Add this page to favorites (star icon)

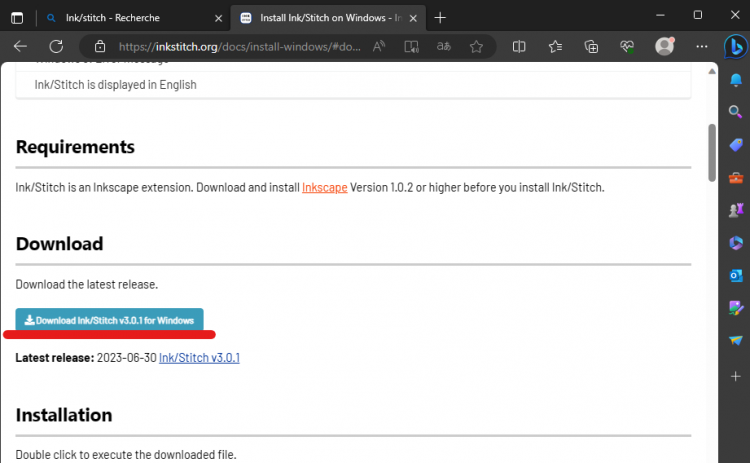(x=477, y=46)
